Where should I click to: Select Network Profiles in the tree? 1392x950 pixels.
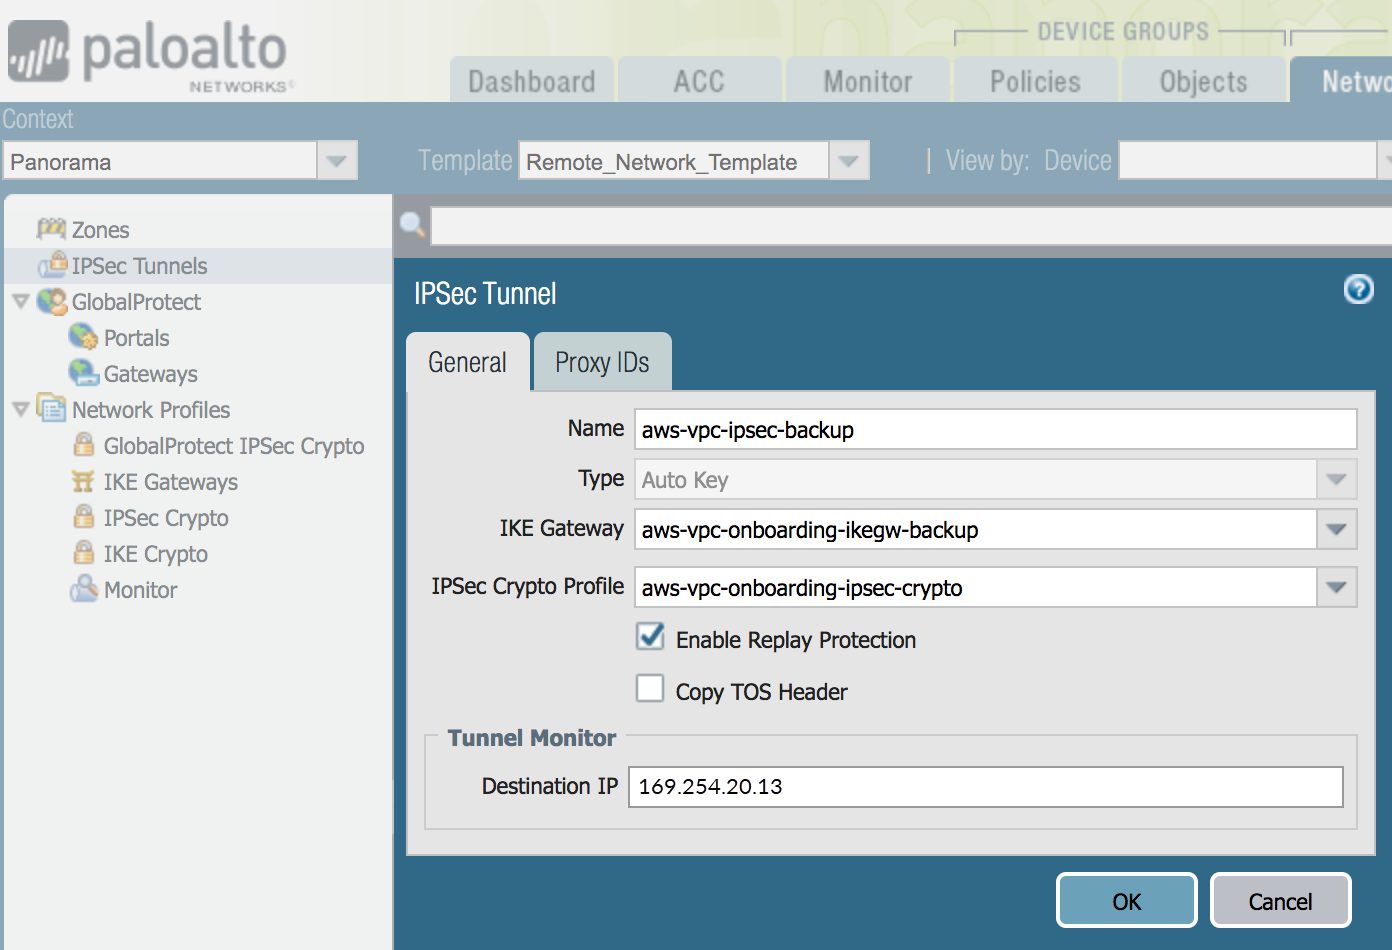coord(150,410)
